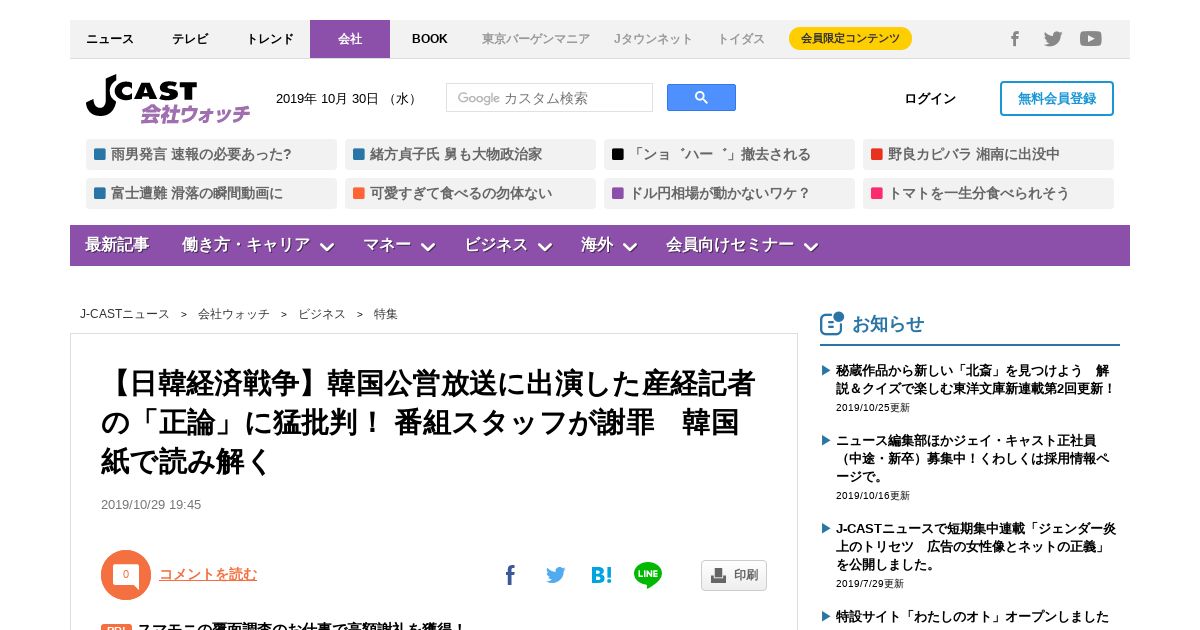1200x630 pixels.
Task: Share via Hatena Bookmark B! icon
Action: pos(601,575)
